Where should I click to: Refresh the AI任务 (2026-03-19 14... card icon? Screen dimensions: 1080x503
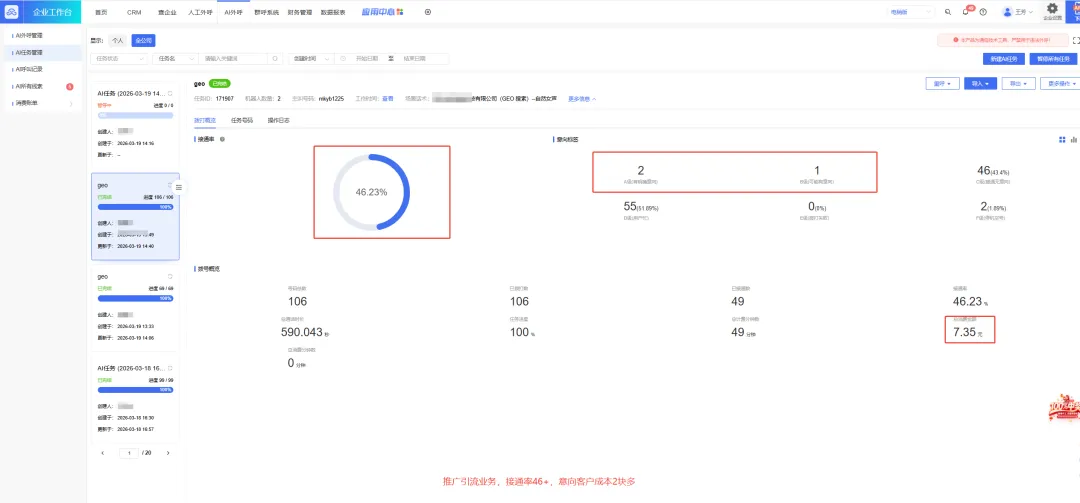click(170, 93)
